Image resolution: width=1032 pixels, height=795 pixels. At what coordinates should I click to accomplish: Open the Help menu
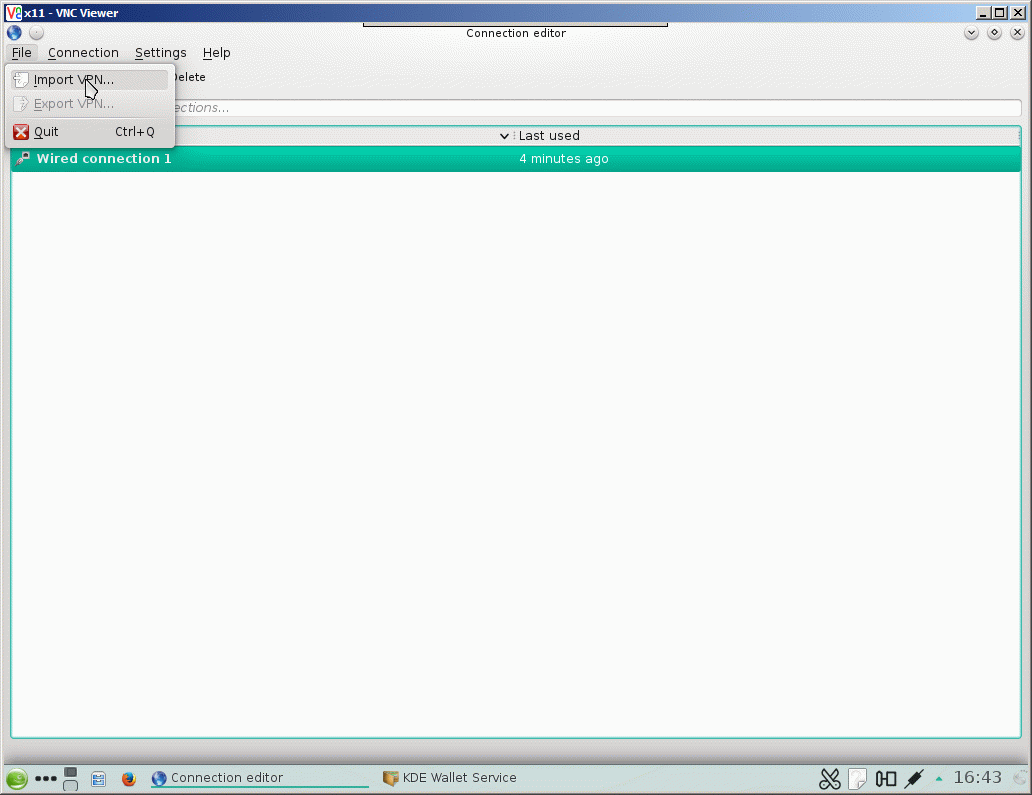[217, 53]
